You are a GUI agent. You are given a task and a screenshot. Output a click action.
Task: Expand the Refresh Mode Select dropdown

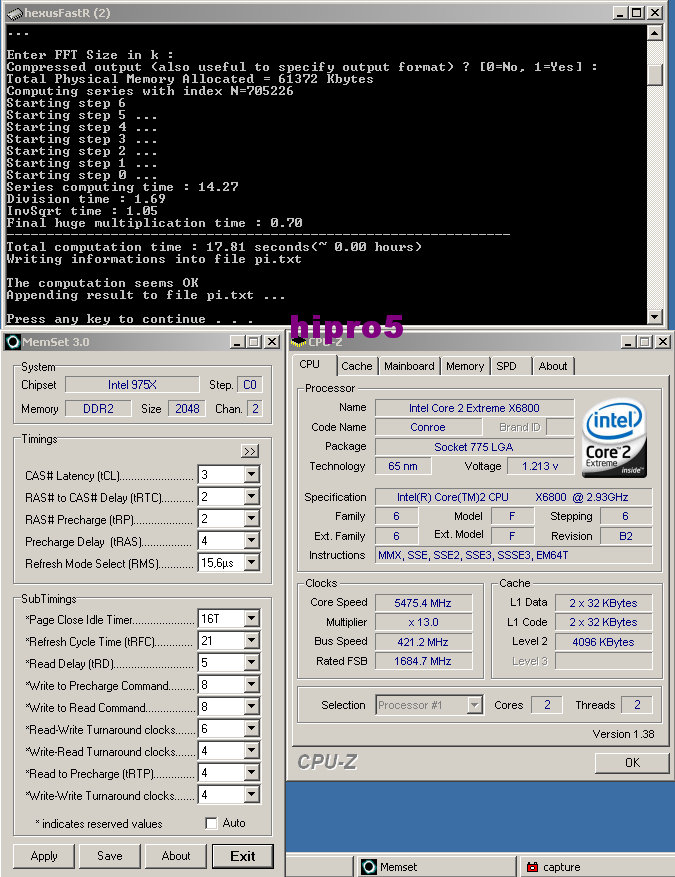[251, 563]
